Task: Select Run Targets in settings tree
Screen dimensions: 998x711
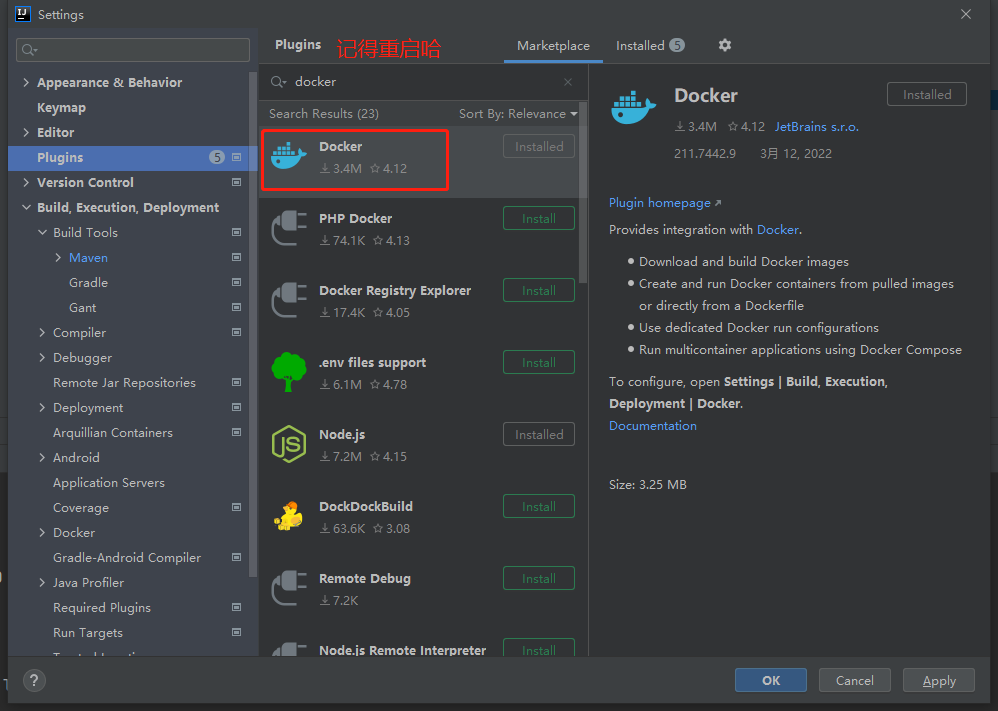Action: pos(88,633)
